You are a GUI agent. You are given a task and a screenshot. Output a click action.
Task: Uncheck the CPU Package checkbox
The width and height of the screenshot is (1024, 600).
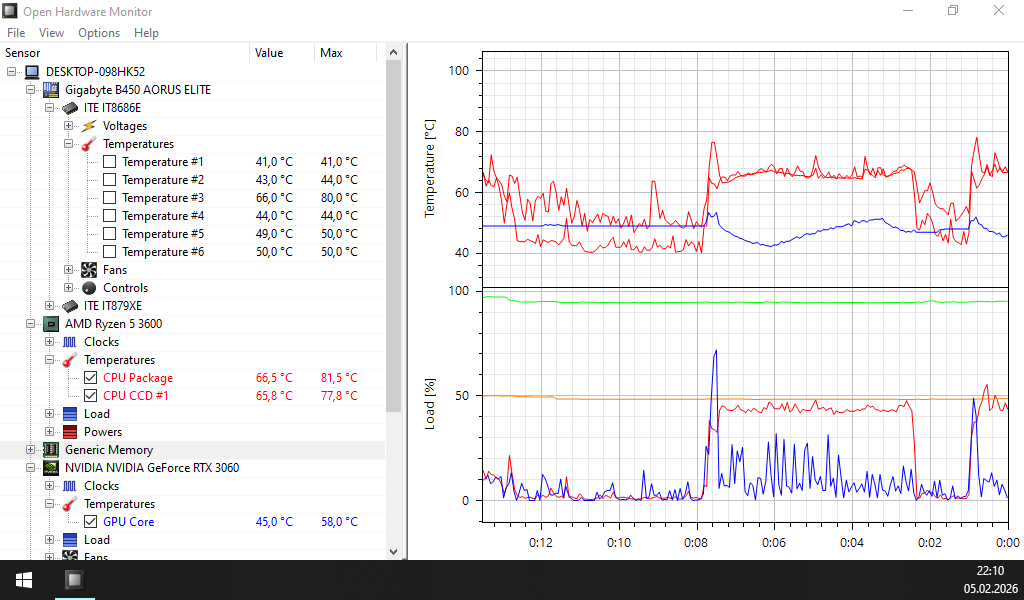click(x=91, y=377)
